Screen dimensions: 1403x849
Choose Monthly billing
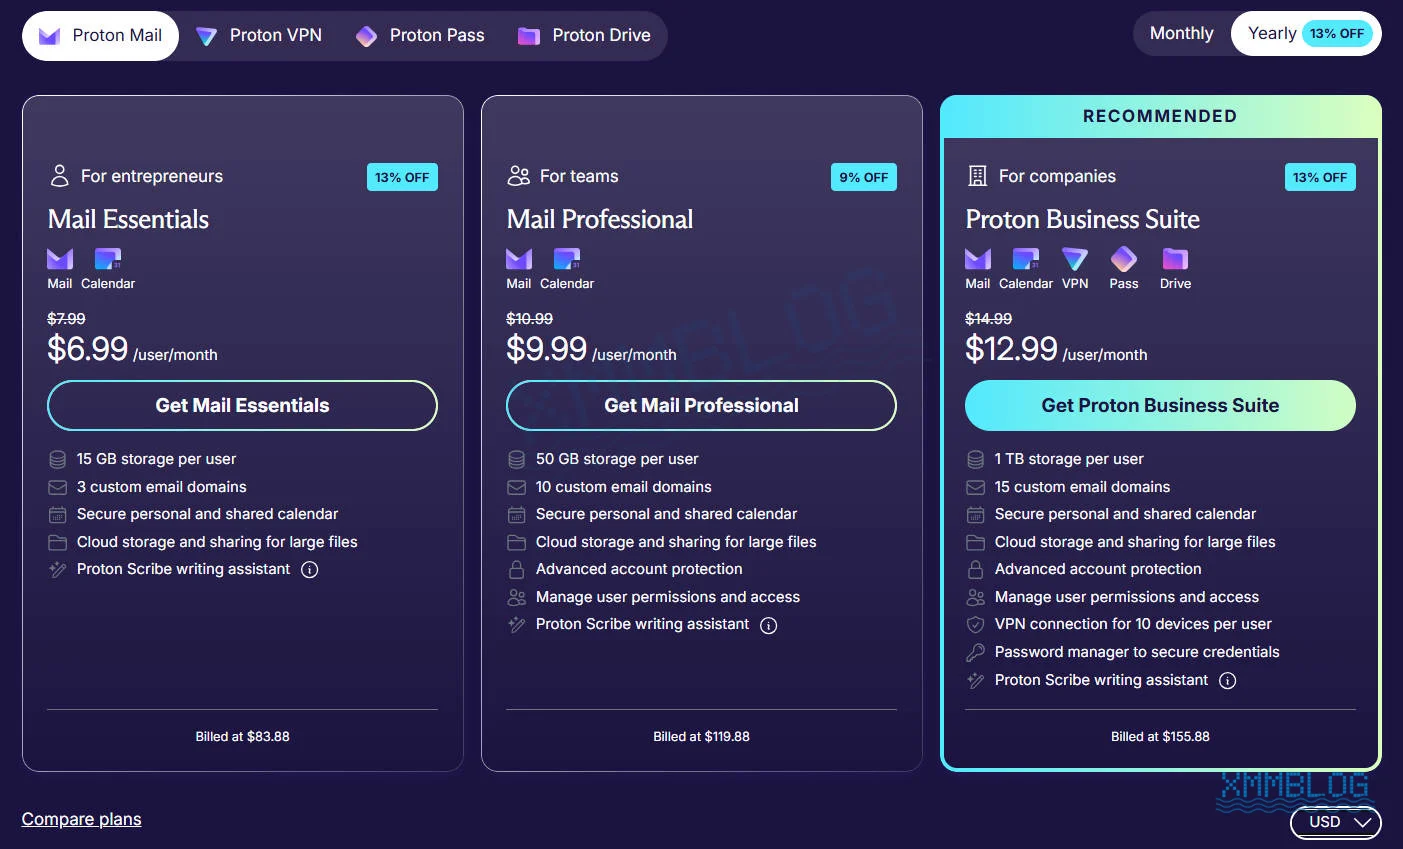(x=1181, y=33)
